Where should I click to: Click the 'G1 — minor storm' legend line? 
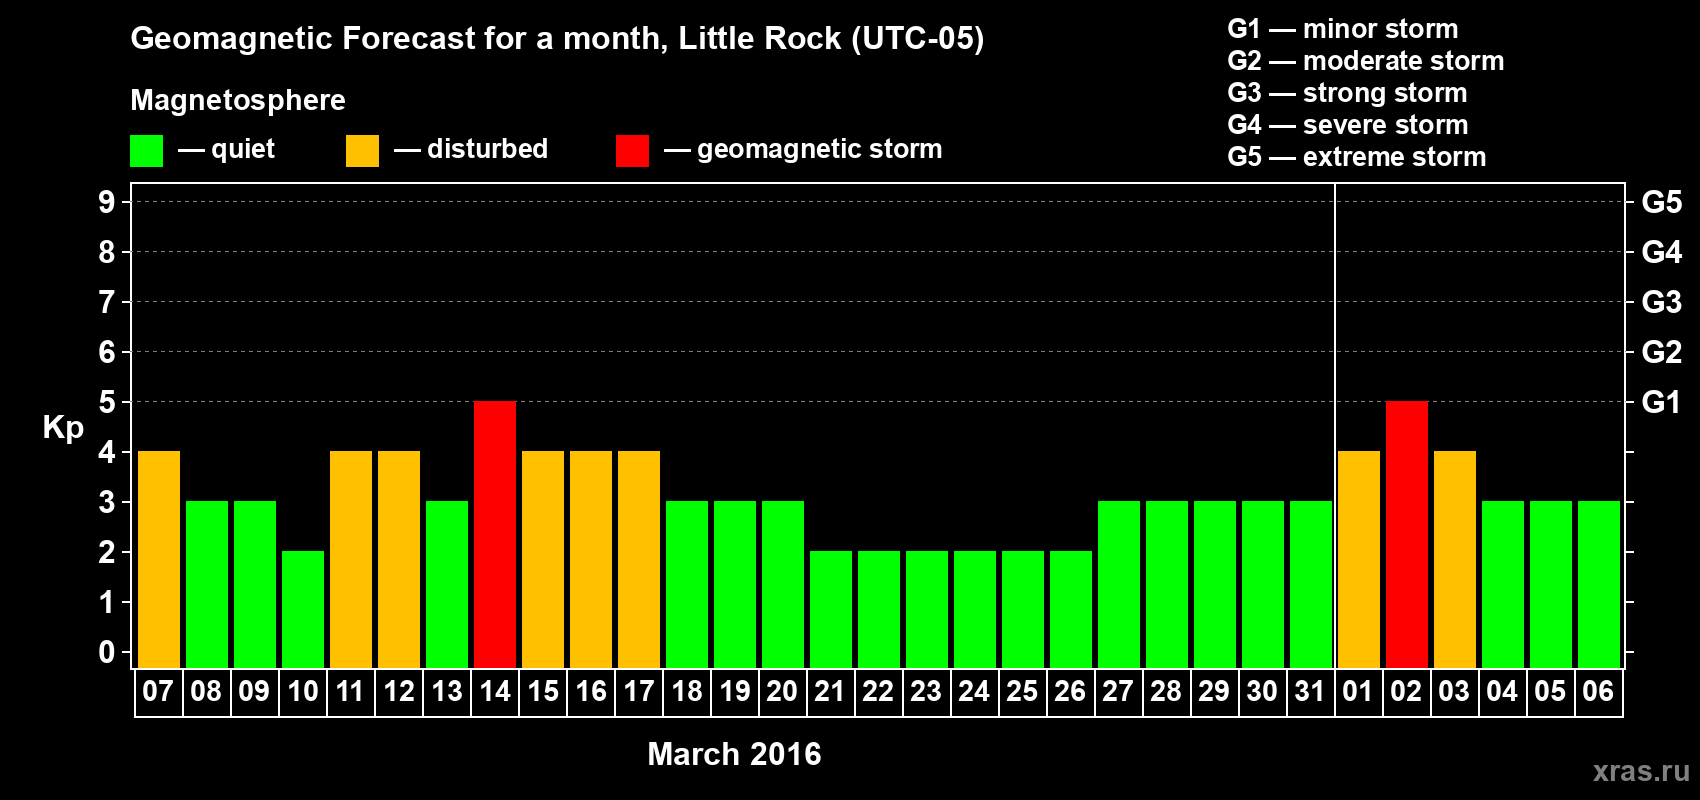[1343, 29]
